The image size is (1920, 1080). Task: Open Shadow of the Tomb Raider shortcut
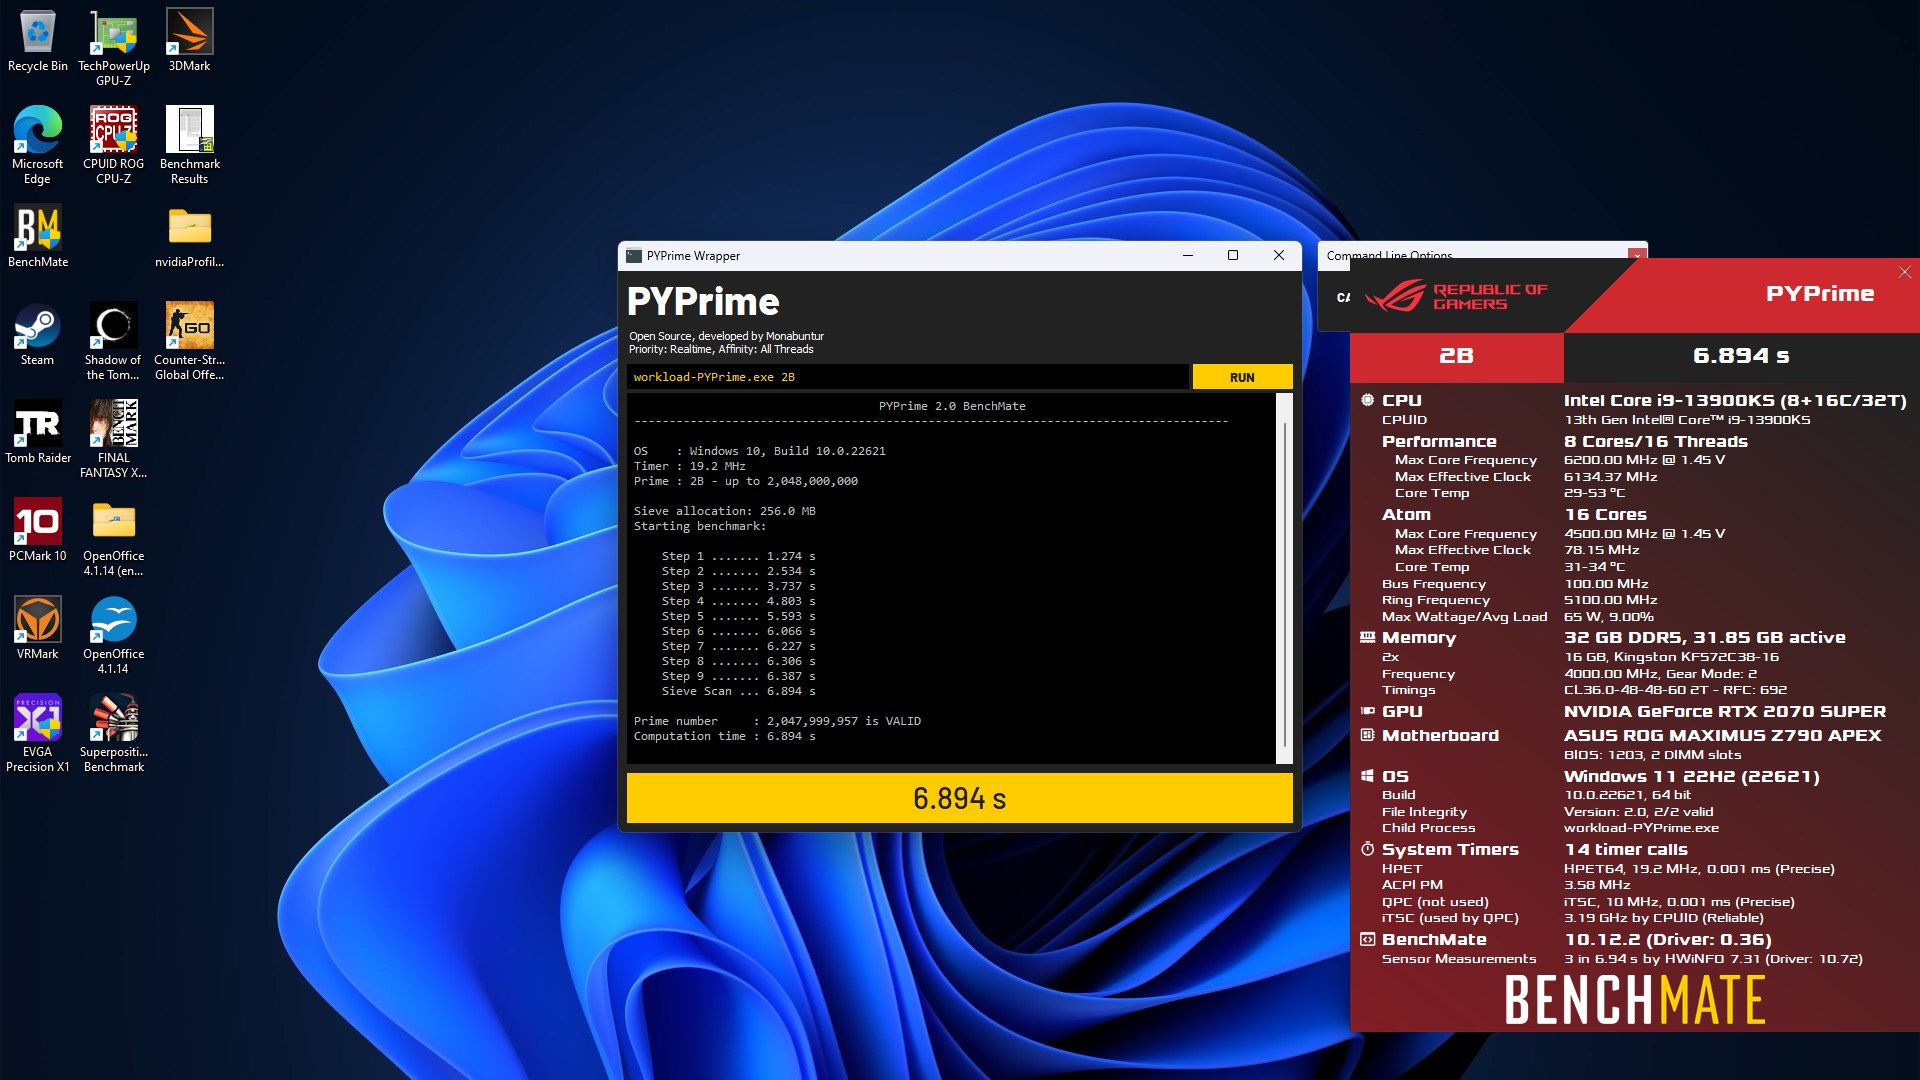point(114,342)
